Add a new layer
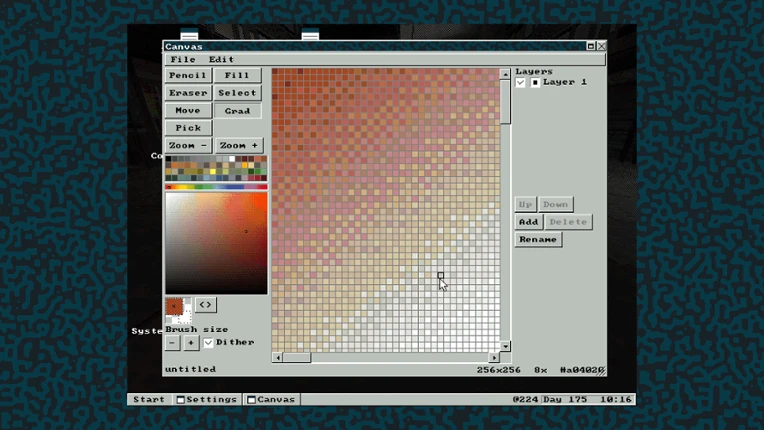The image size is (764, 430). click(528, 222)
